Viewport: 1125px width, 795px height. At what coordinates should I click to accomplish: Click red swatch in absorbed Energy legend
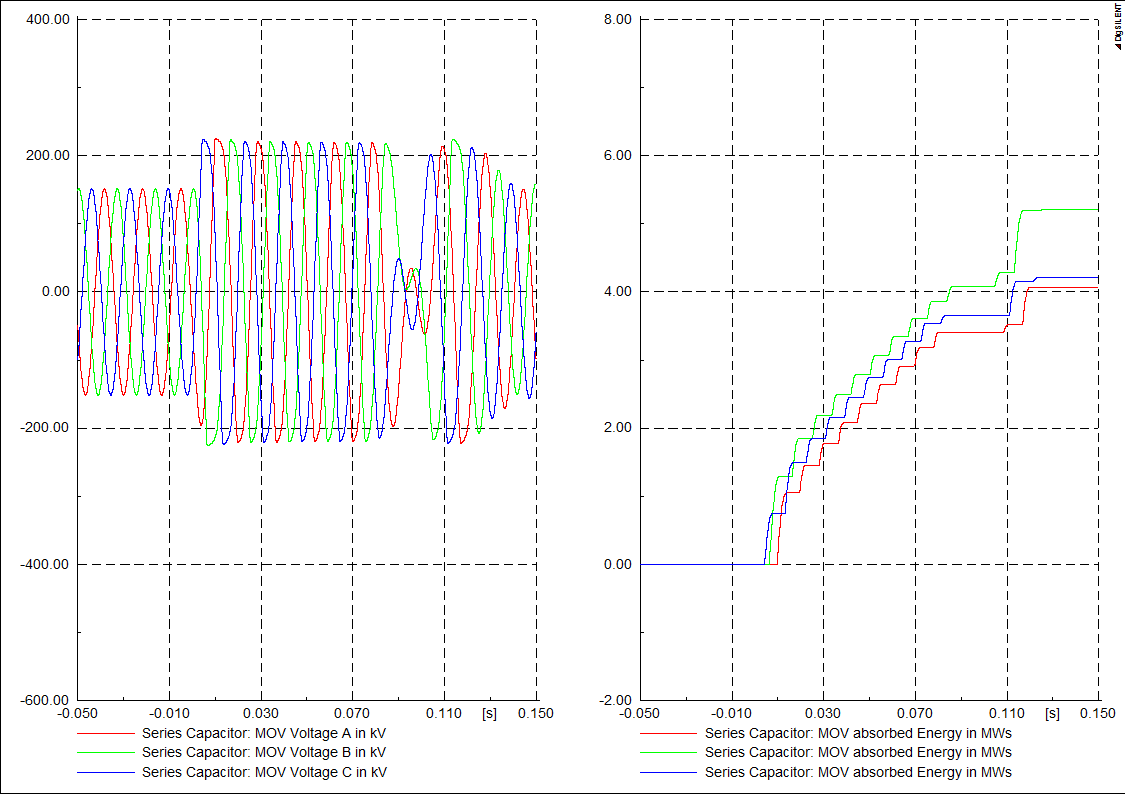(x=669, y=733)
